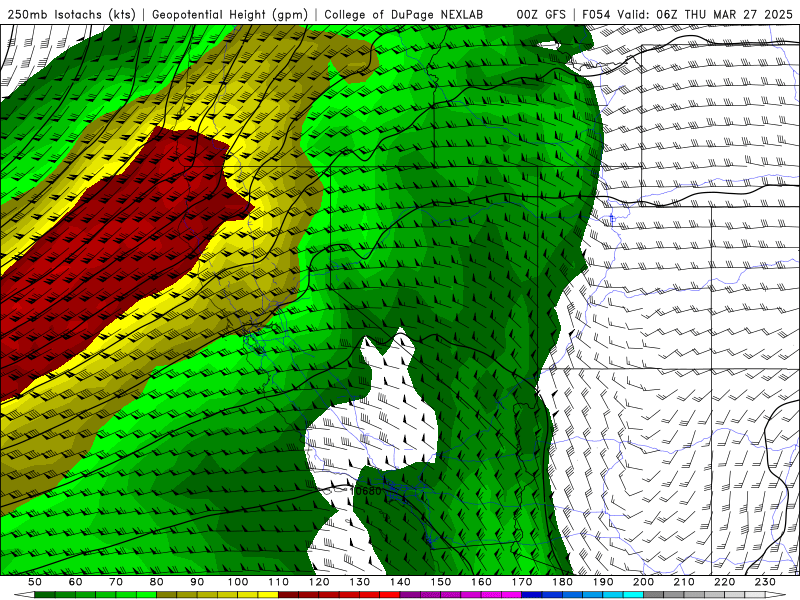
Task: Click the '250mb Isotachs (kts)' title text
Action: pyautogui.click(x=71, y=14)
